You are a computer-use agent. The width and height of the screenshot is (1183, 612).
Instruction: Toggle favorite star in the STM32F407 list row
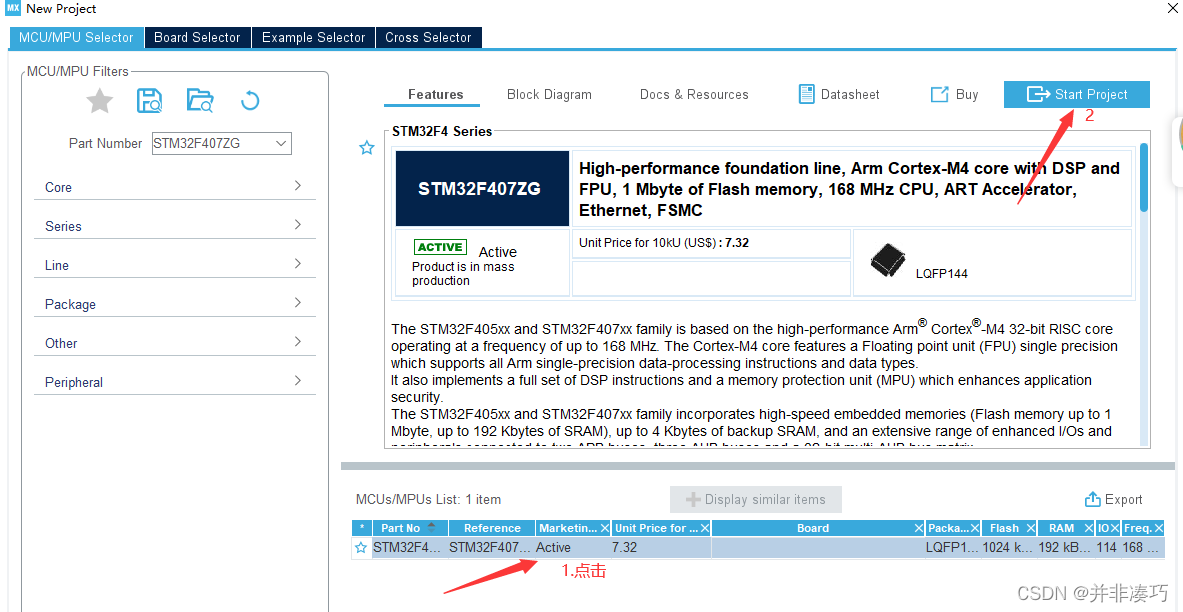[361, 548]
